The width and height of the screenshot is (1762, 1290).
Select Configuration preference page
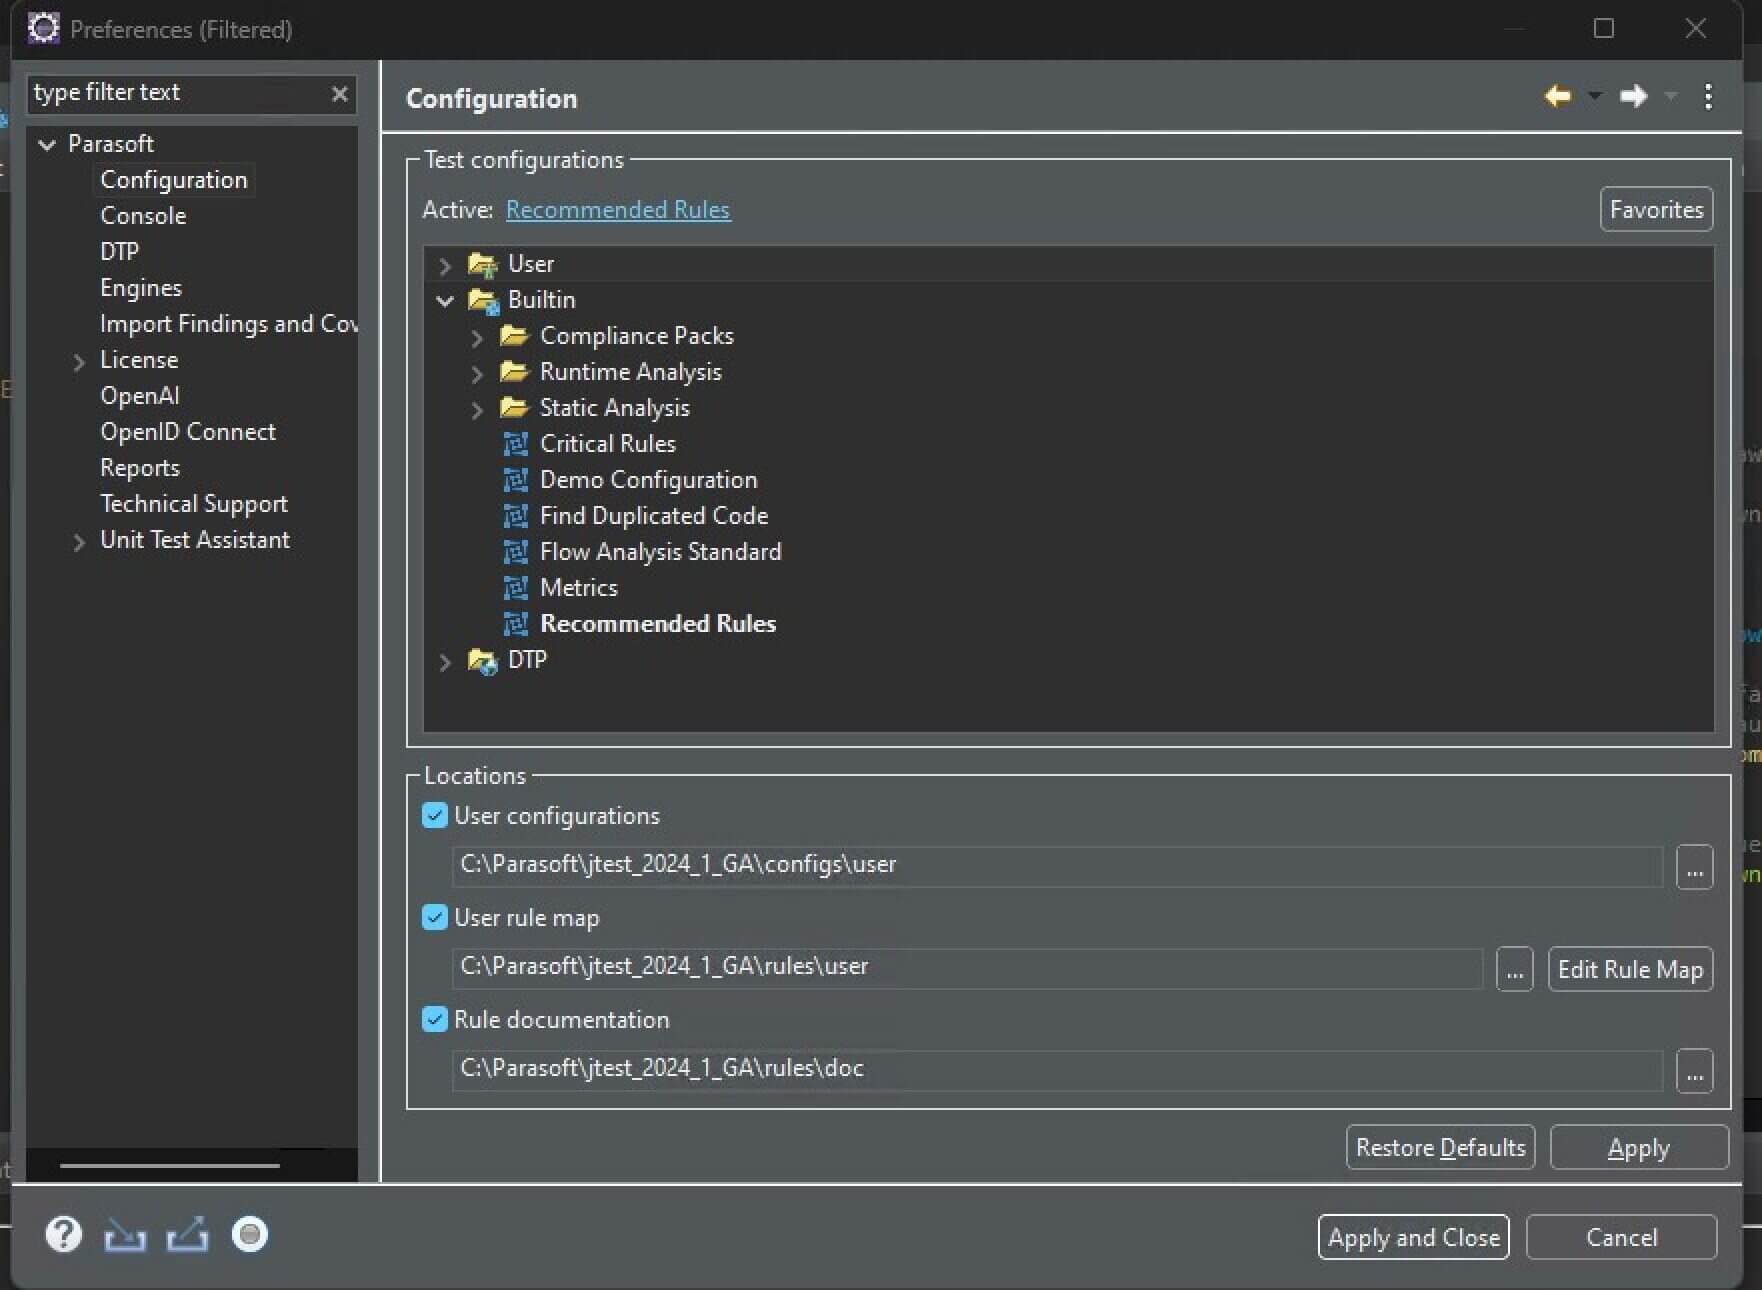tap(174, 180)
